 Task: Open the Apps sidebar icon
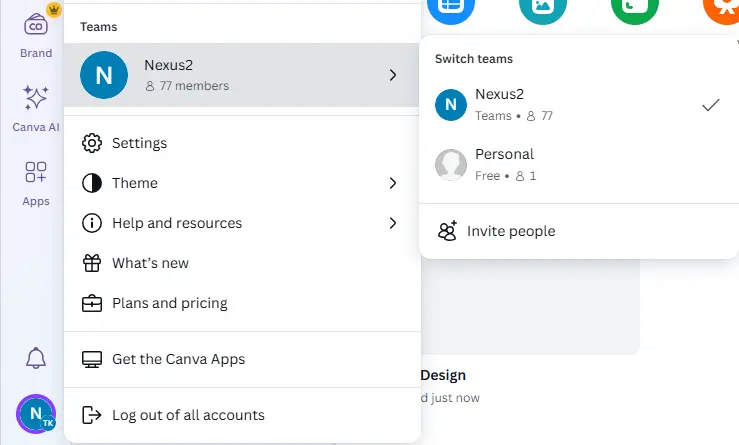point(36,172)
